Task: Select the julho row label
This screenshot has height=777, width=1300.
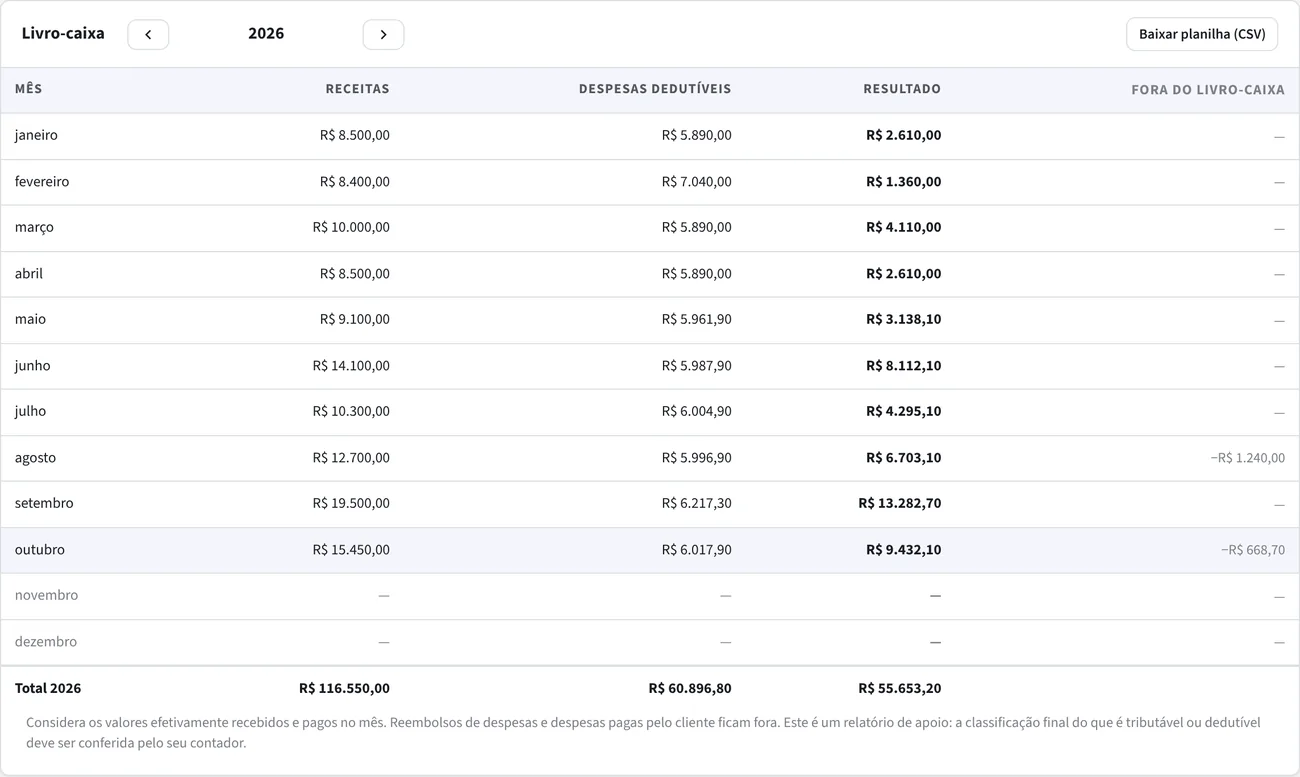Action: (30, 411)
